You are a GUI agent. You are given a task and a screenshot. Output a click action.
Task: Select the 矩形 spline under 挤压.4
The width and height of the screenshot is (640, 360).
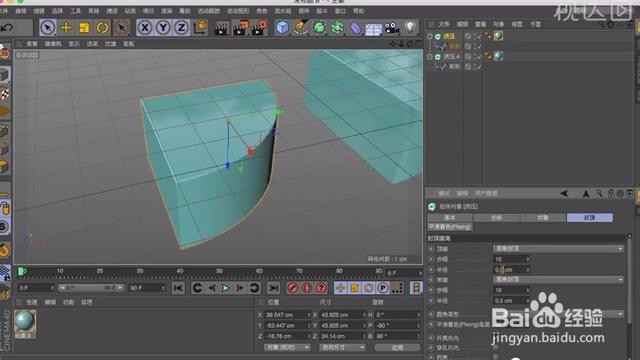click(454, 67)
